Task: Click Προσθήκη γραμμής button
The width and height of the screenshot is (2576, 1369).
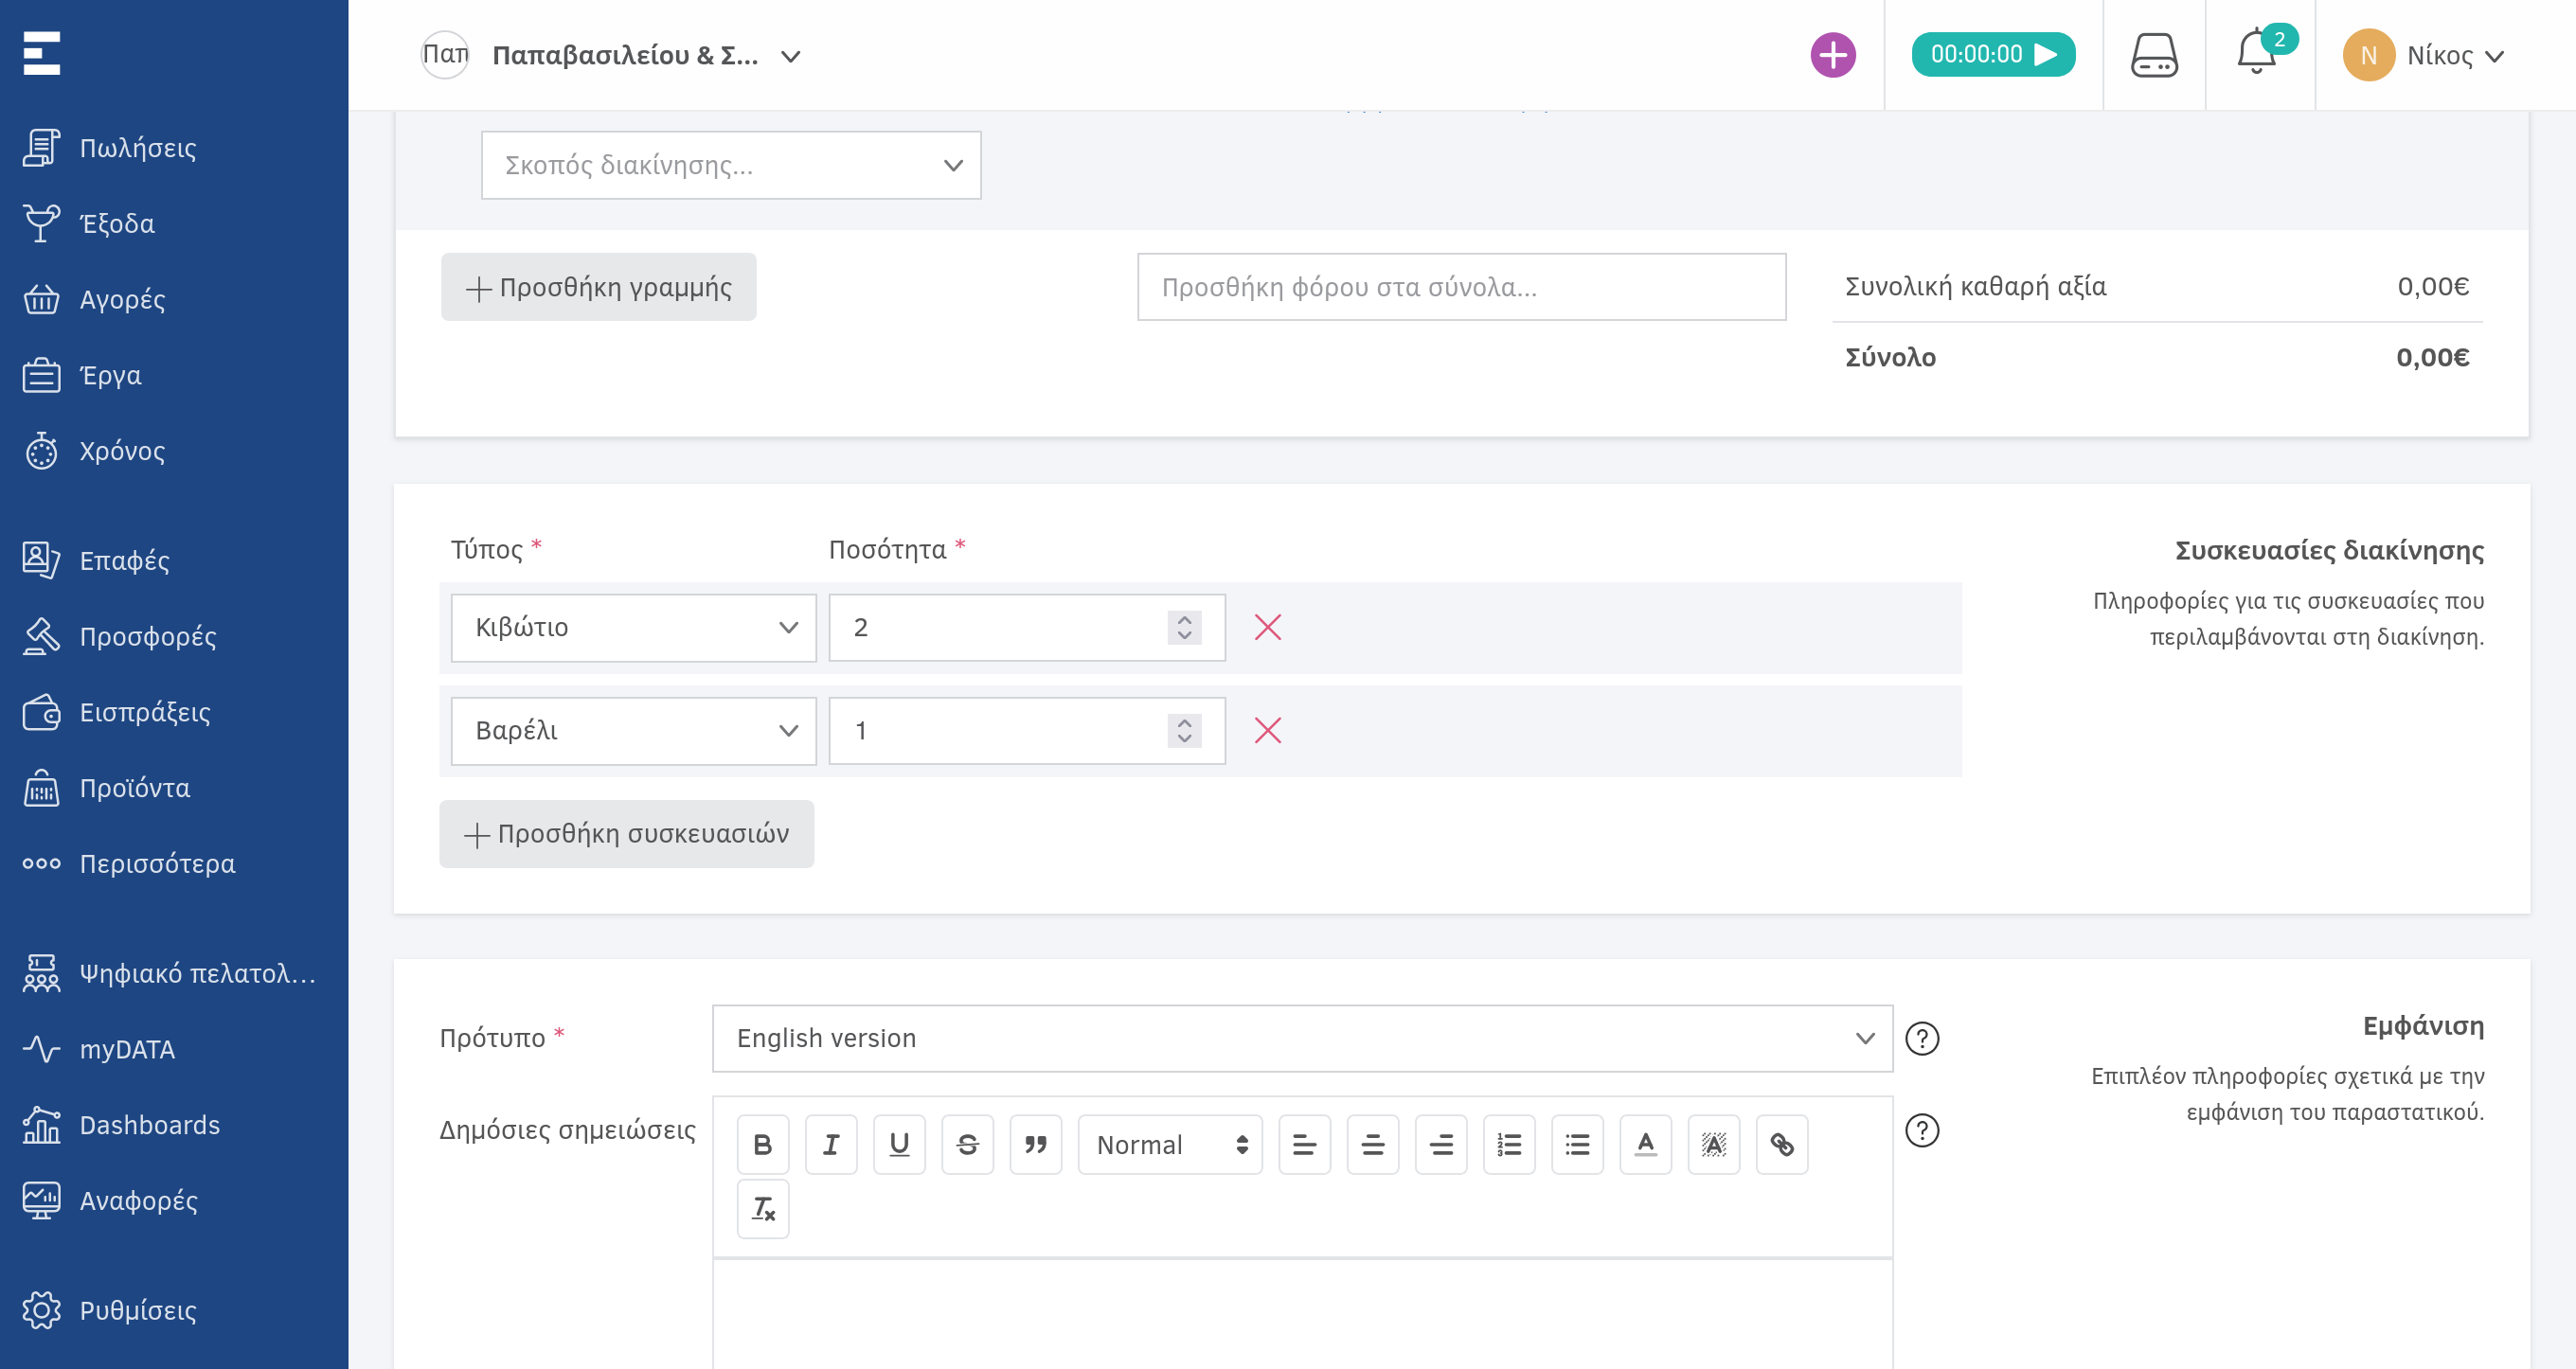Action: click(598, 287)
